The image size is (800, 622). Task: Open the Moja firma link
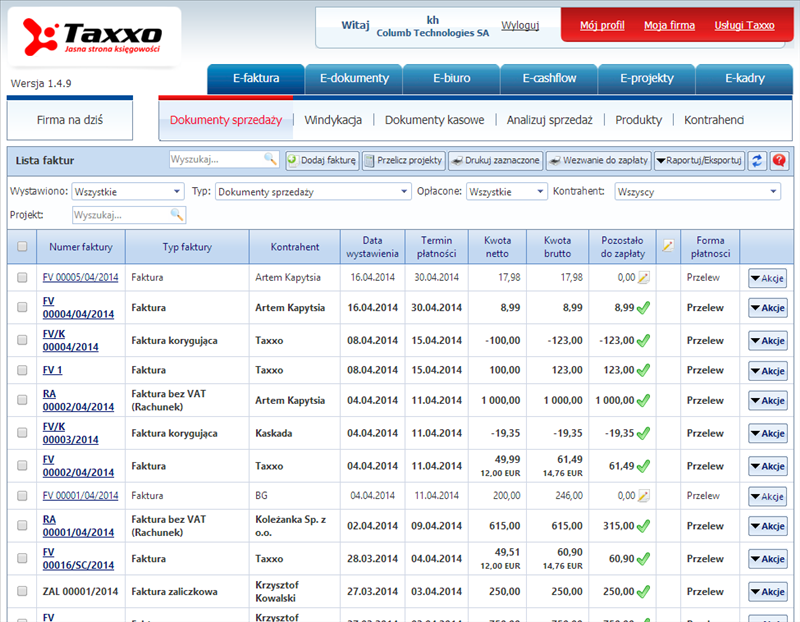pyautogui.click(x=669, y=25)
